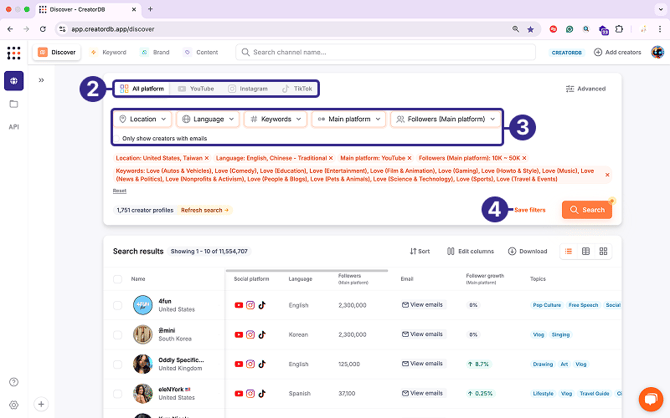Open Chrome three-dot menu

(x=660, y=29)
